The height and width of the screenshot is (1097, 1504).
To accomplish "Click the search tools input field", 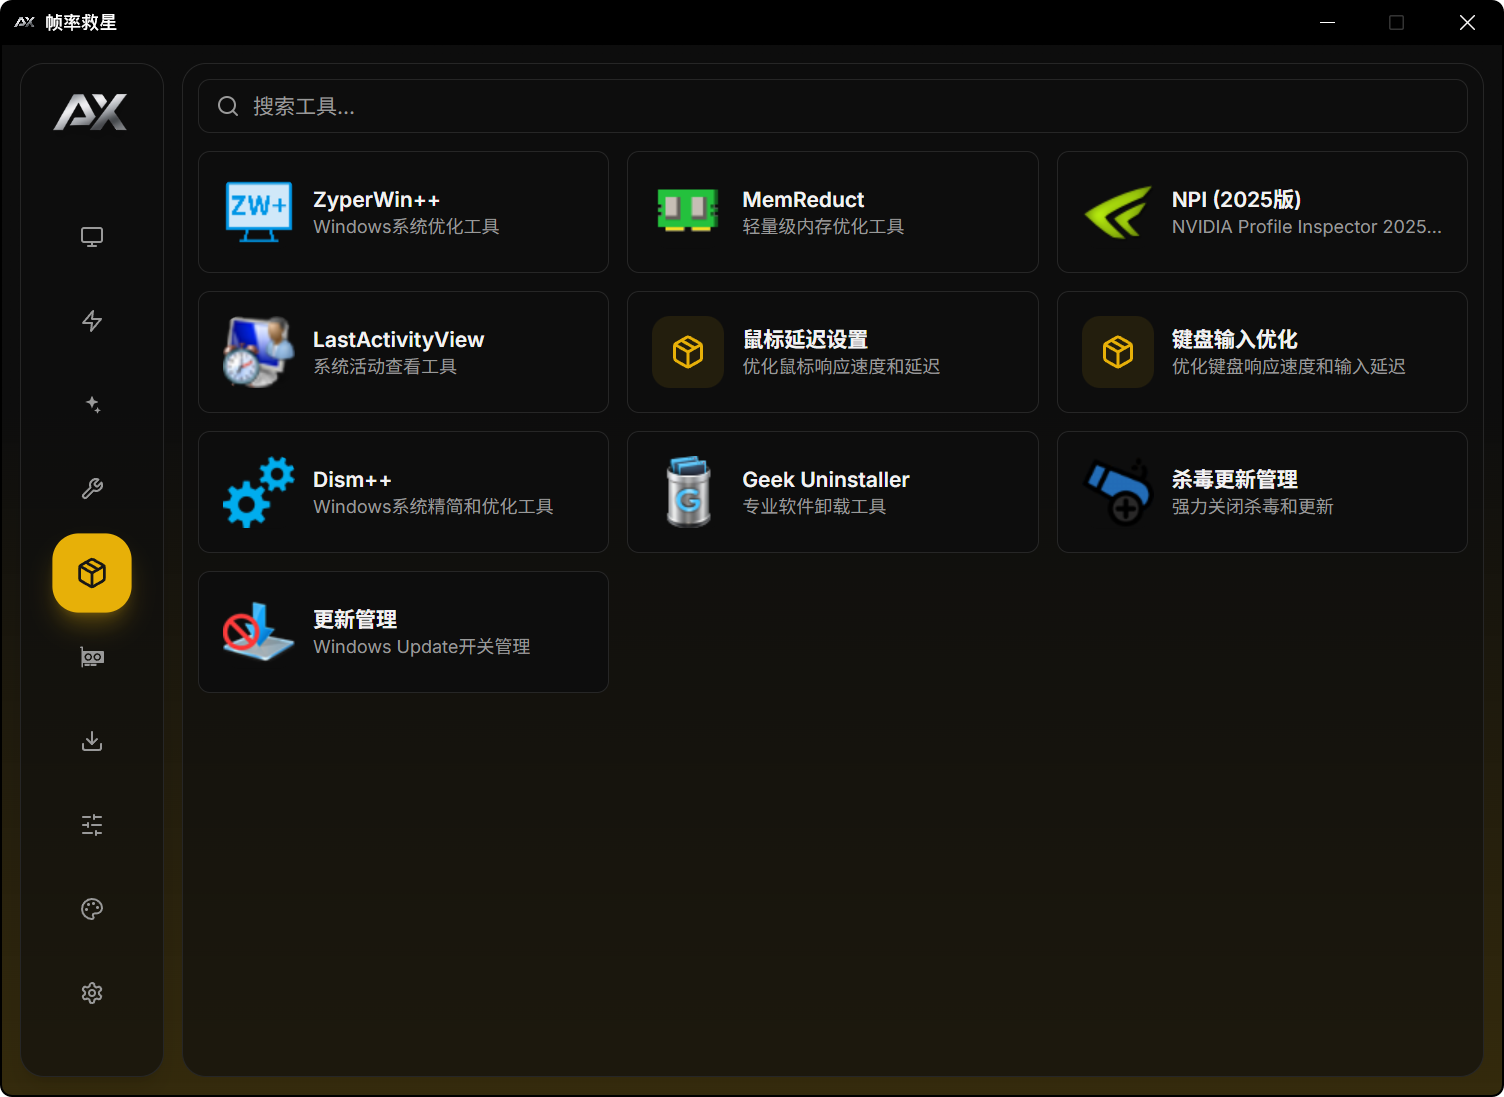I will [832, 106].
